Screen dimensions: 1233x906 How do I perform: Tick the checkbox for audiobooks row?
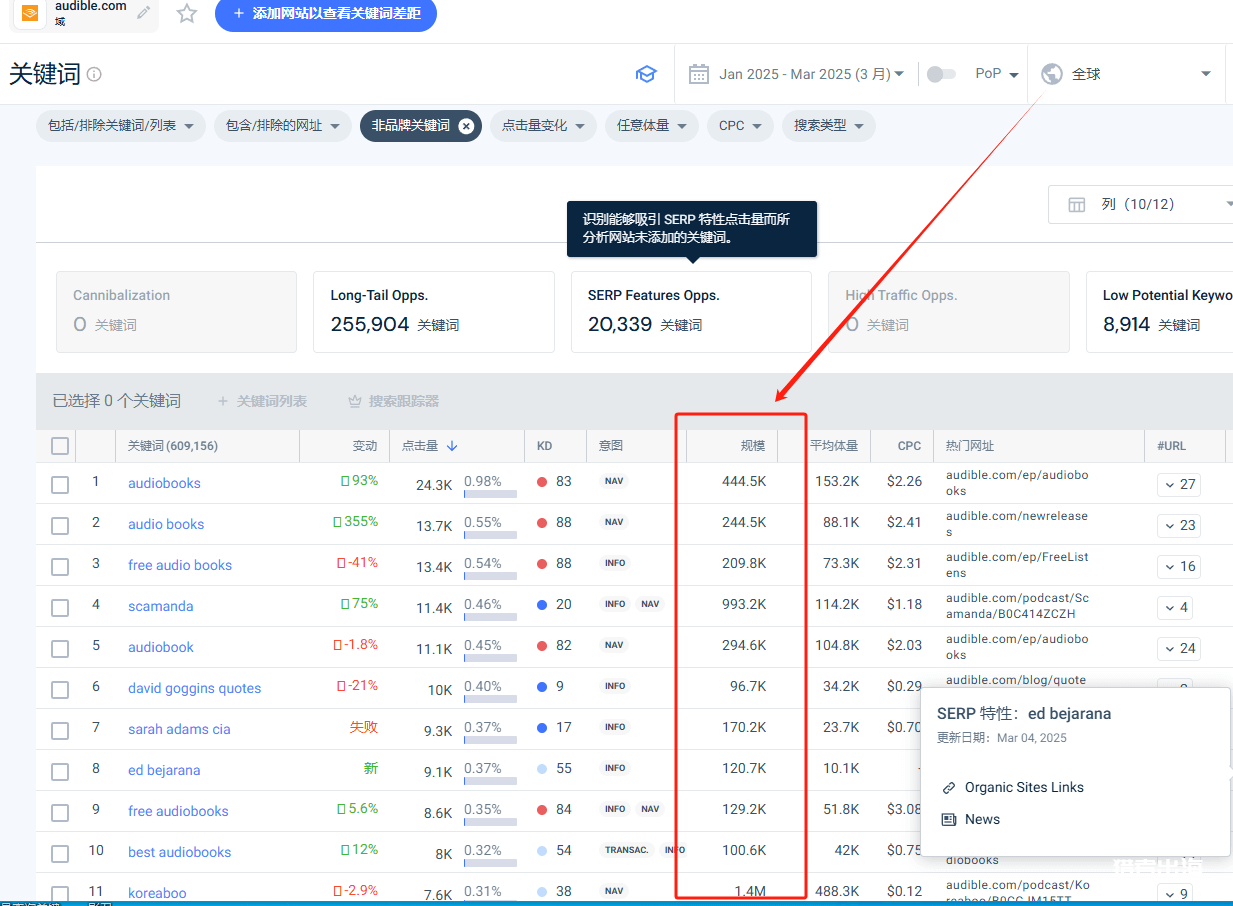60,485
